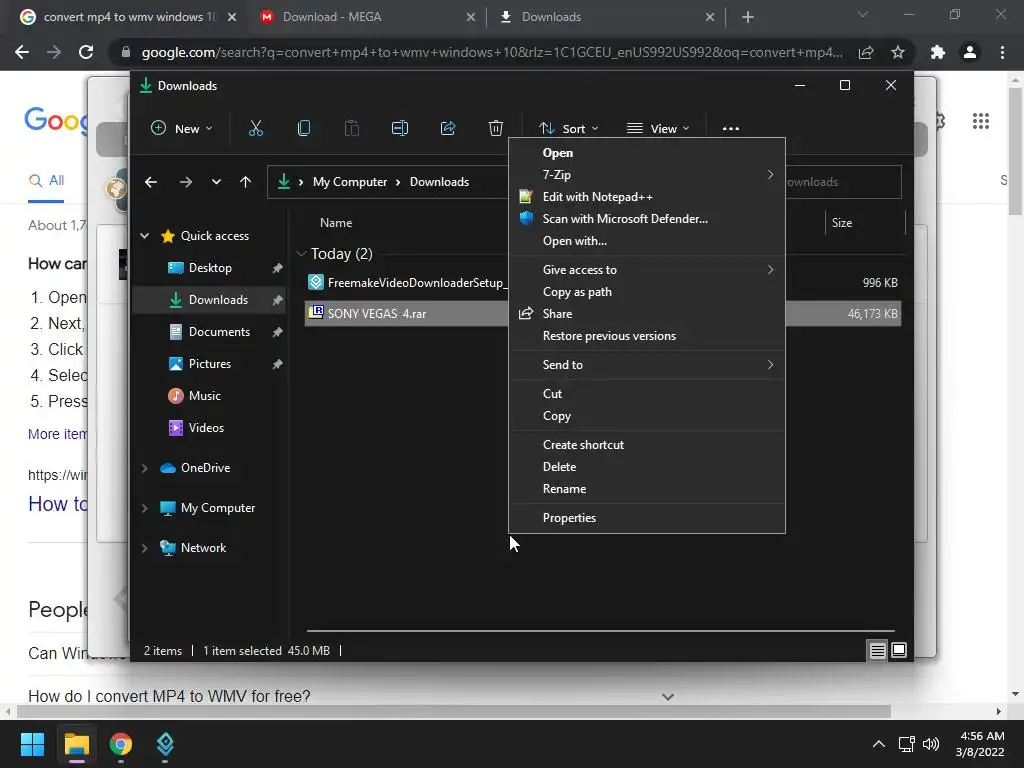The height and width of the screenshot is (768, 1024).
Task: Go back in File Explorer navigation
Action: pyautogui.click(x=151, y=182)
